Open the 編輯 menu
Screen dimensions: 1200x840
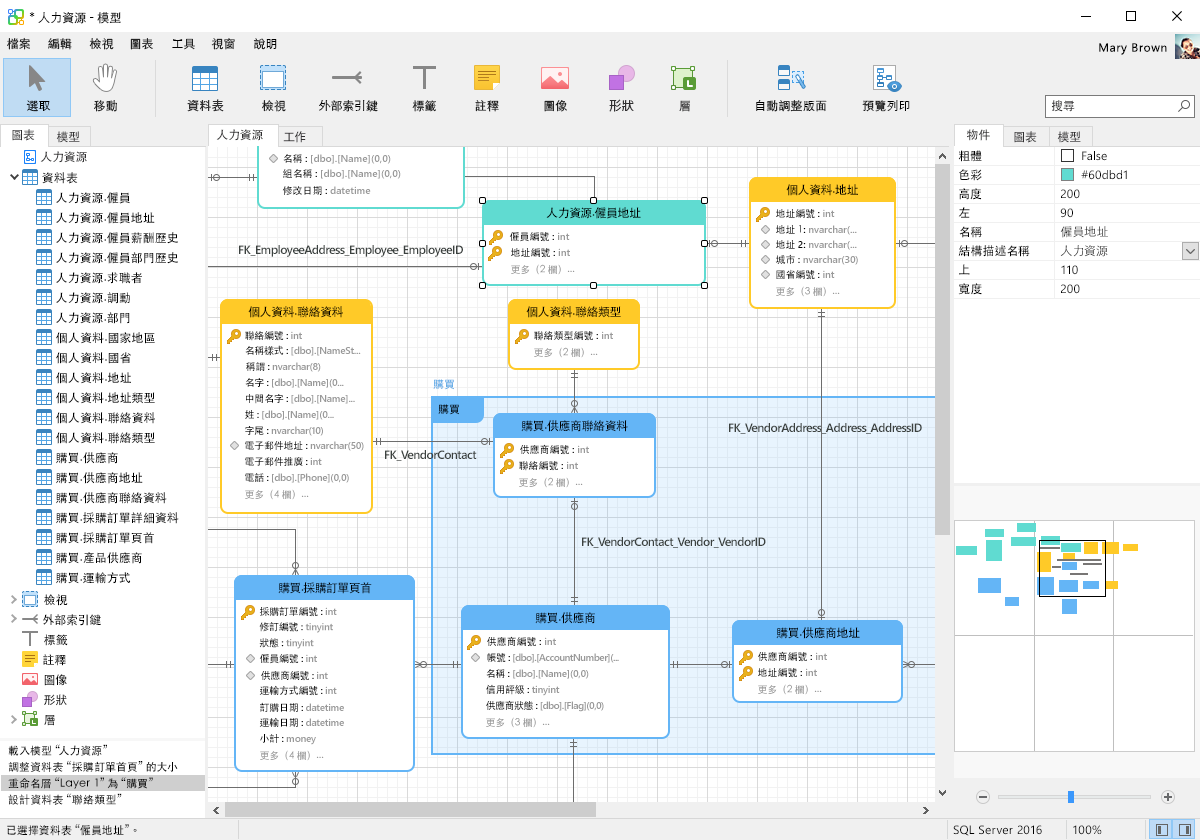60,44
